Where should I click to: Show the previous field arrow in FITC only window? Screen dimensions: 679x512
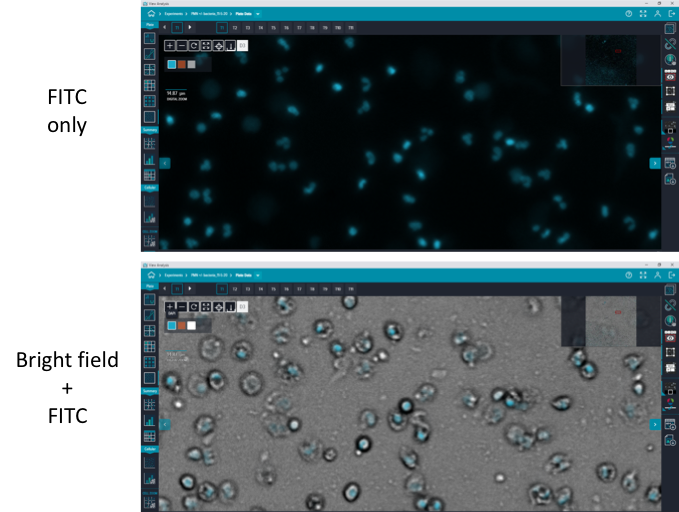(x=165, y=163)
